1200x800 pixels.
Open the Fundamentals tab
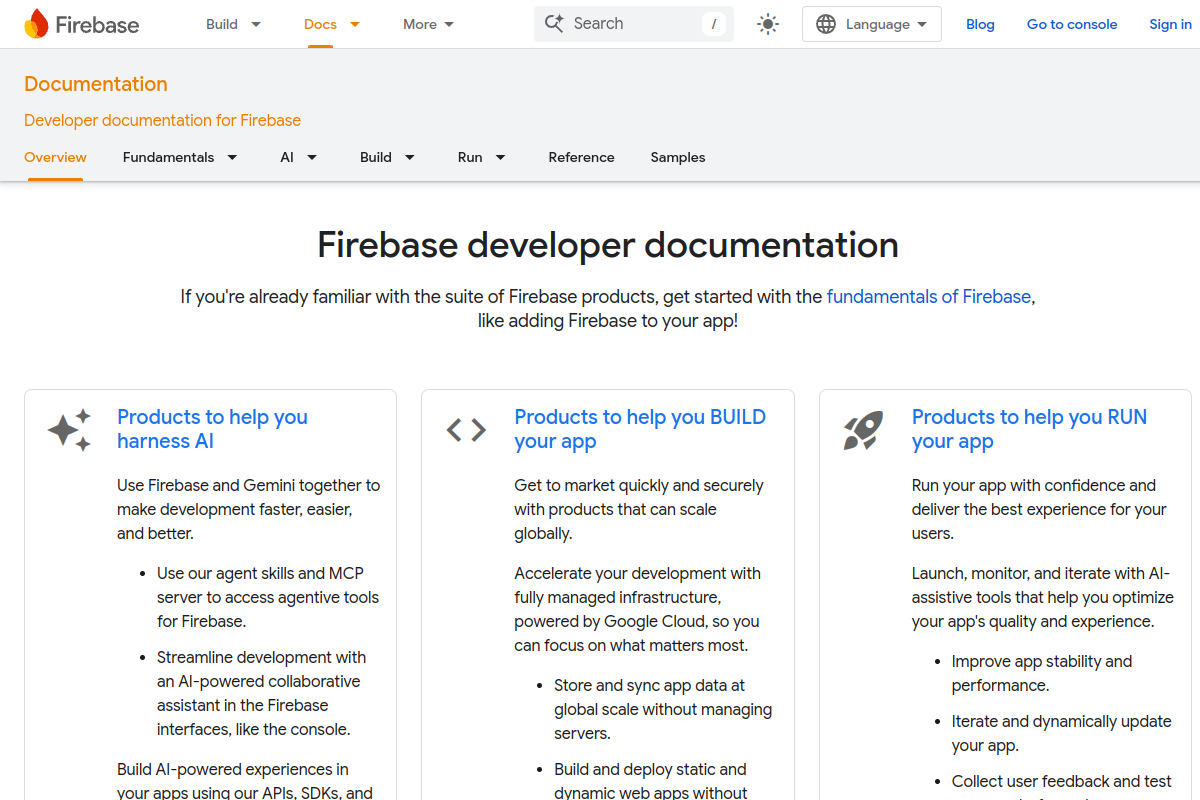pyautogui.click(x=168, y=157)
